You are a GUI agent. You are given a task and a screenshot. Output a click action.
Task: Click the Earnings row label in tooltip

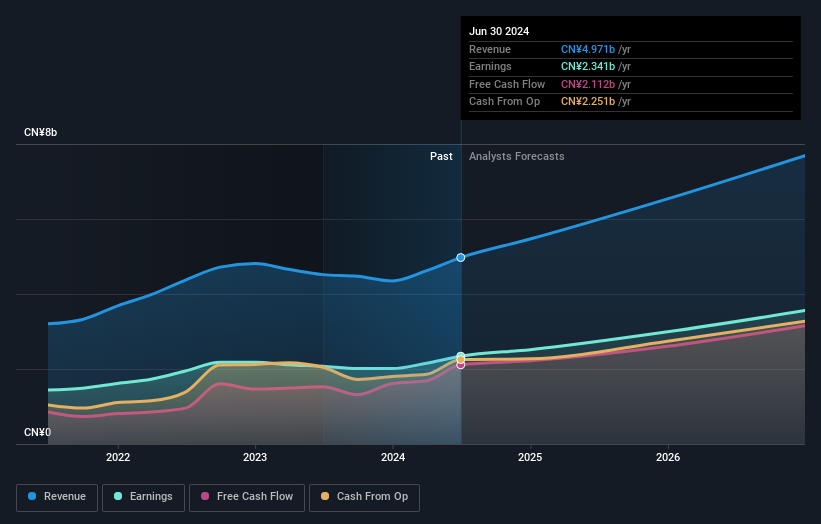(490, 66)
